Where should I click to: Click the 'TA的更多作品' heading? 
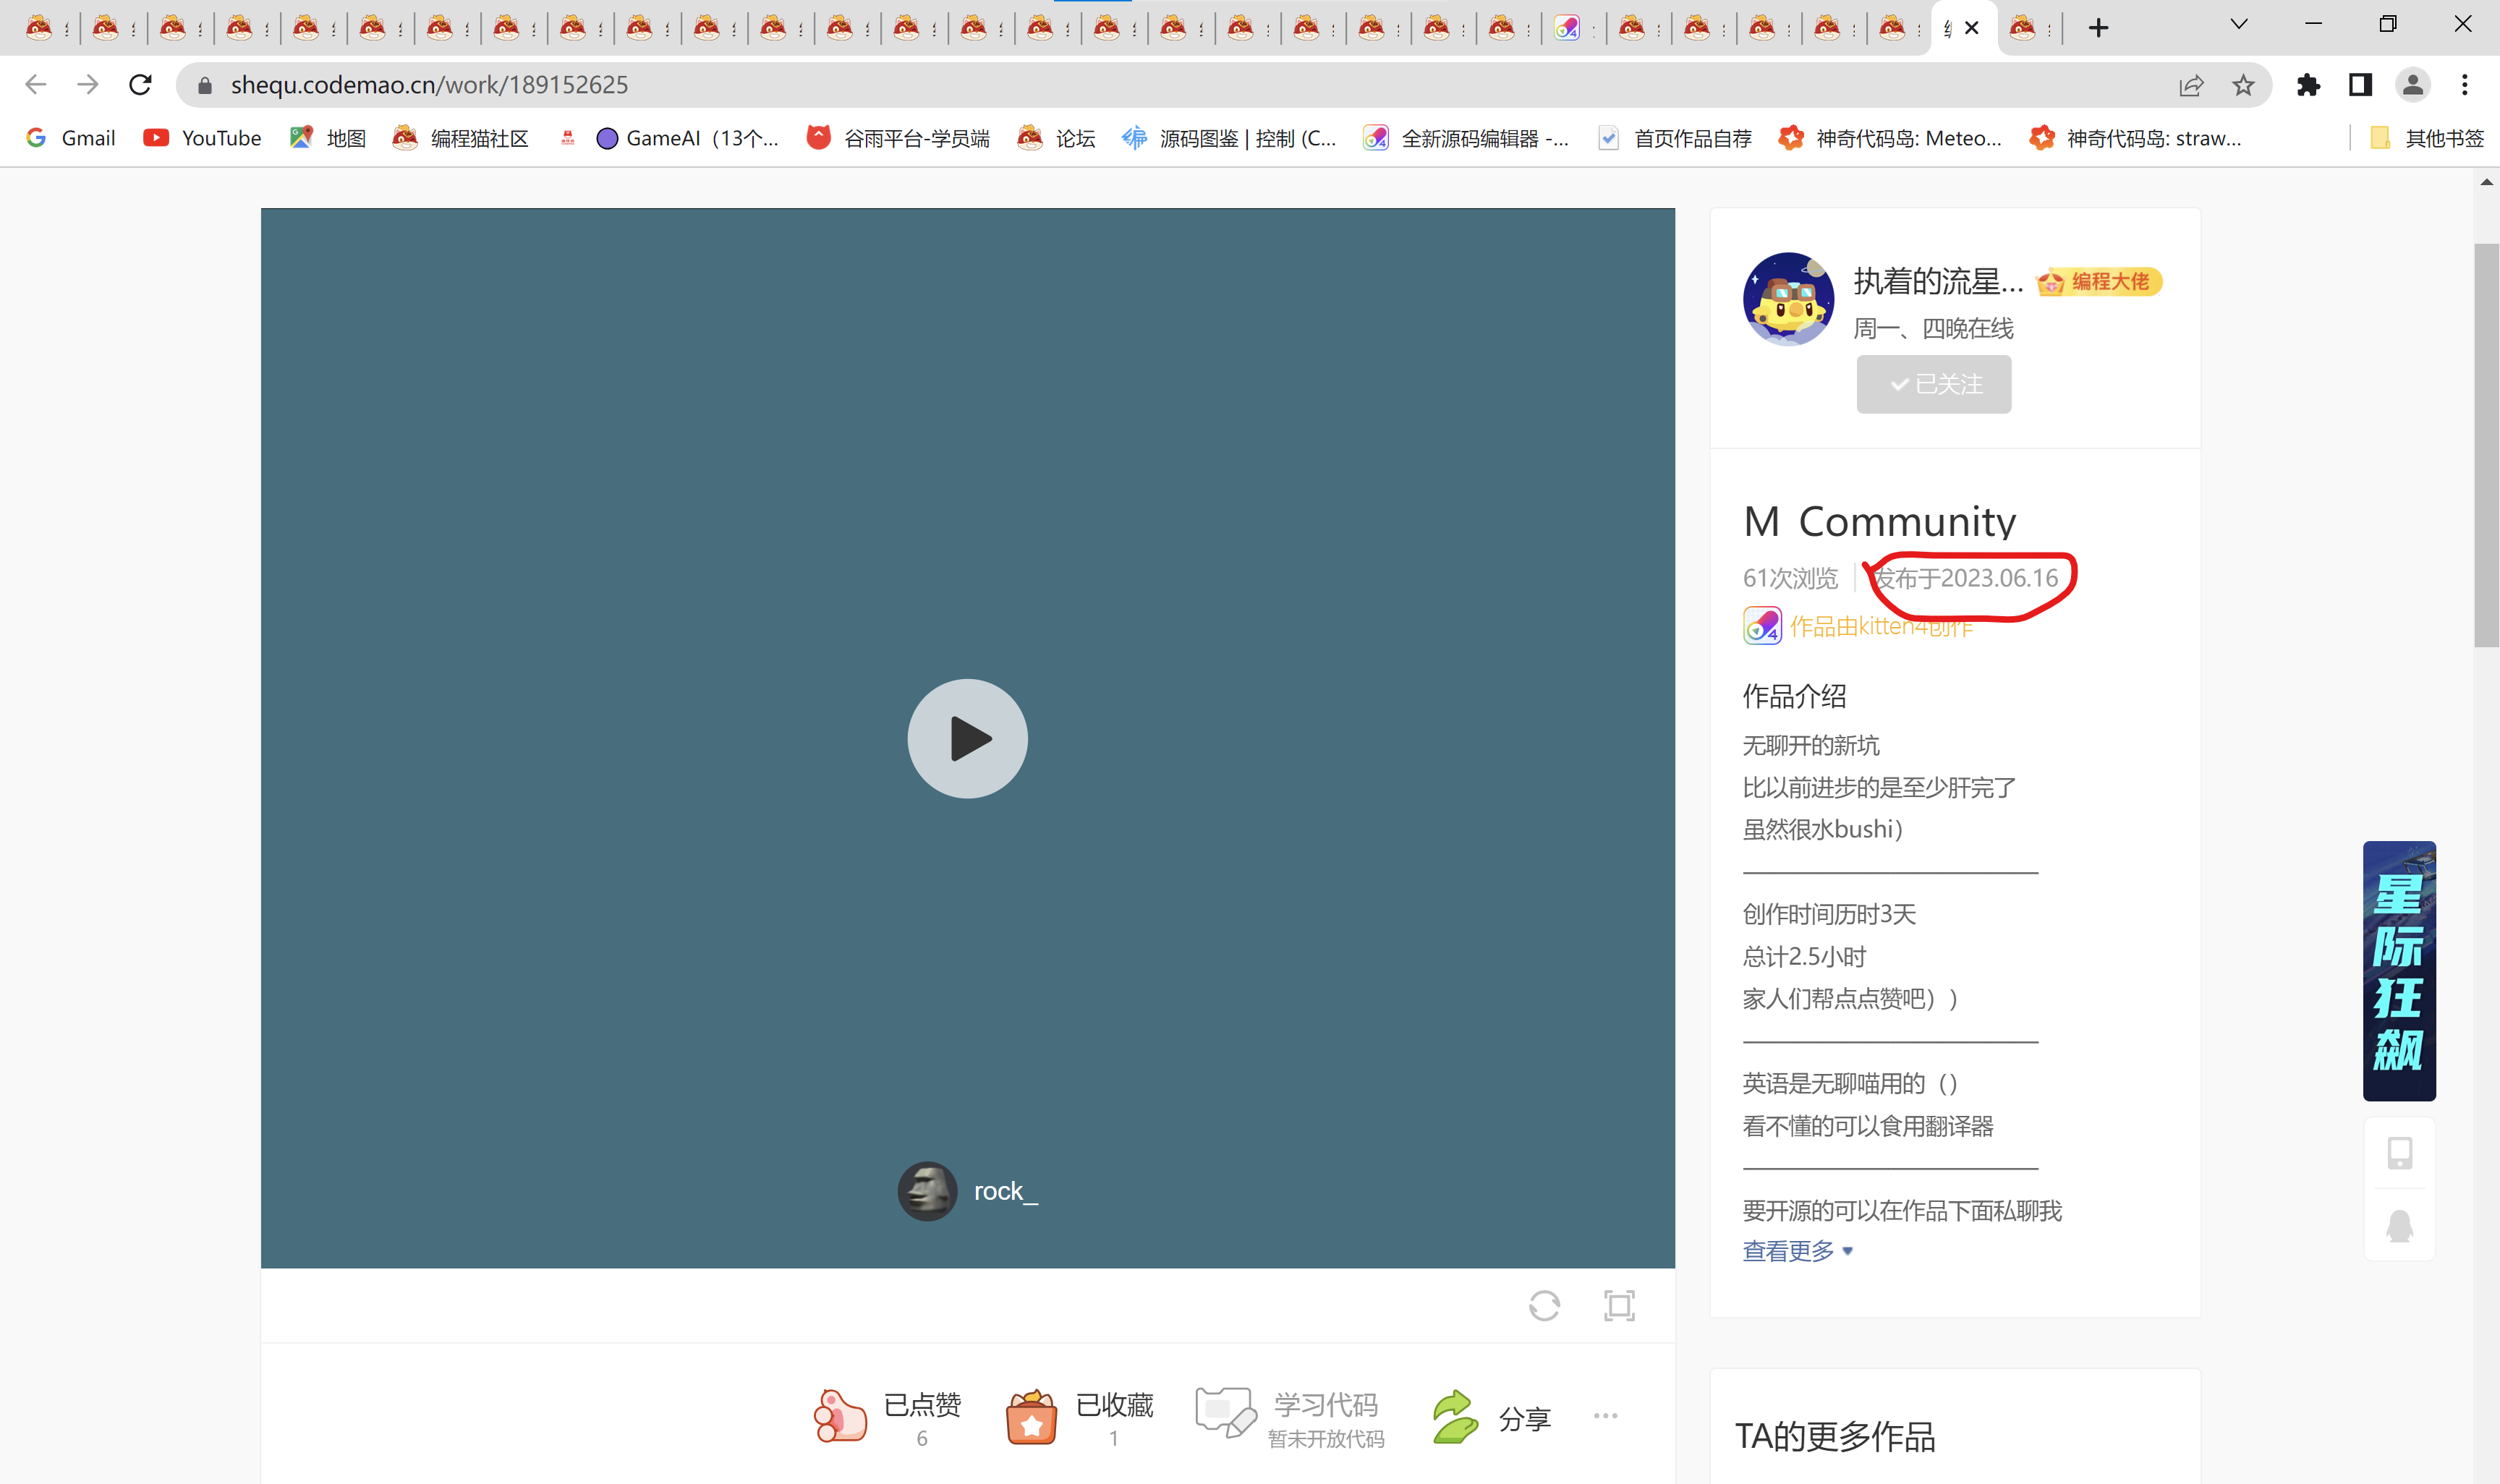pos(1835,1437)
